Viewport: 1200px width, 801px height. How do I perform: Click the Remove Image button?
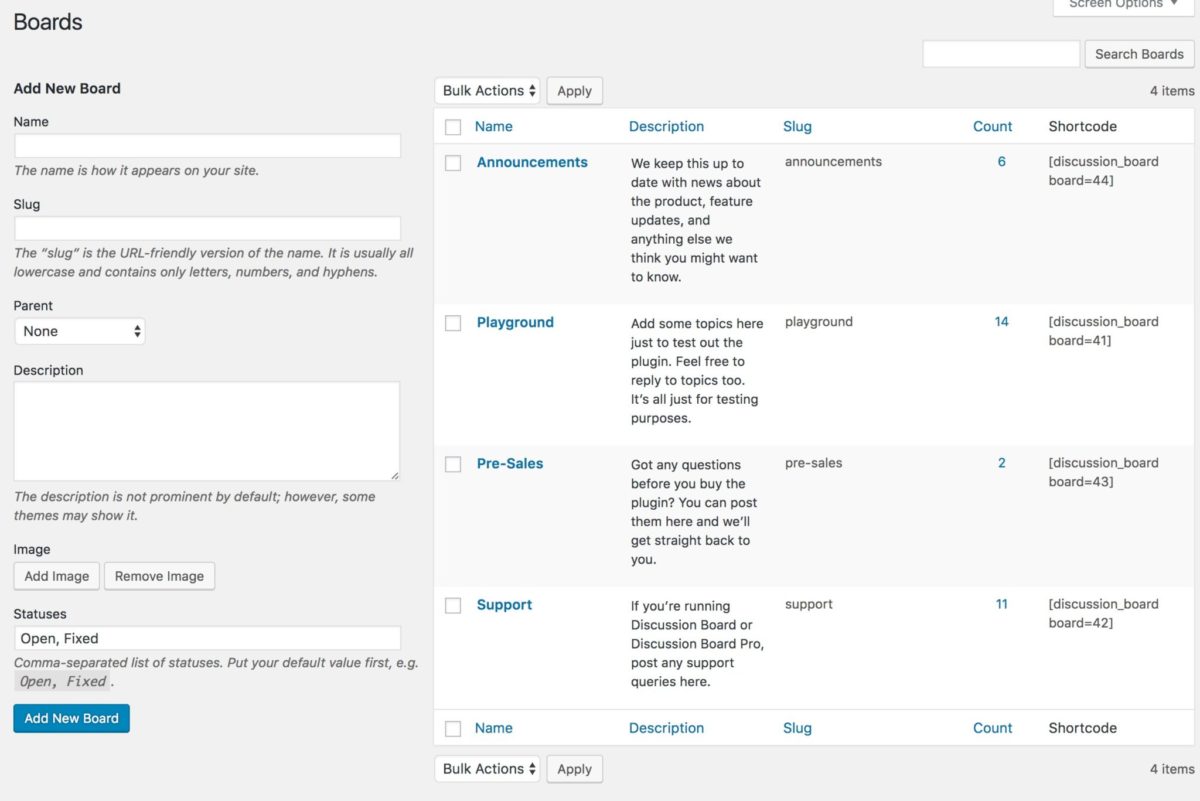pos(159,576)
